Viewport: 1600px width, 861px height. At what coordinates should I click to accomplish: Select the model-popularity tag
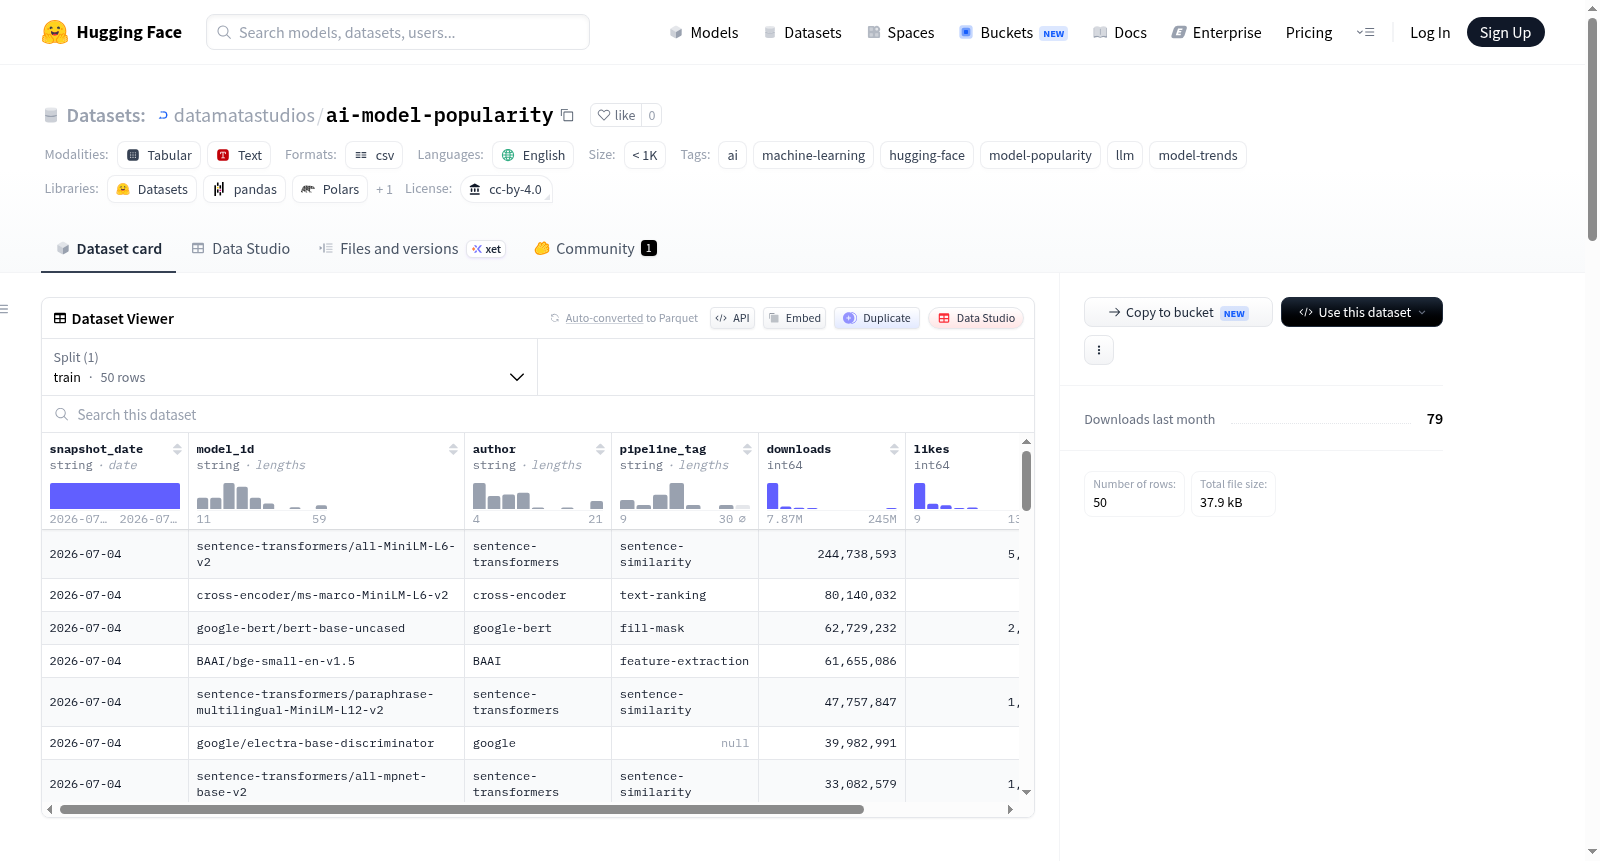tap(1040, 155)
